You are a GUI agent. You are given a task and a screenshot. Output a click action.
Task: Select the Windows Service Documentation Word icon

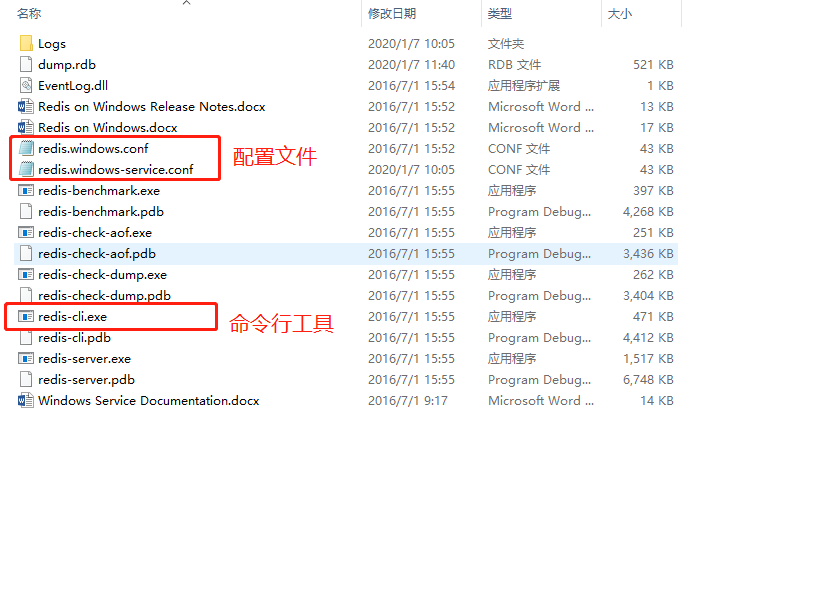click(26, 401)
